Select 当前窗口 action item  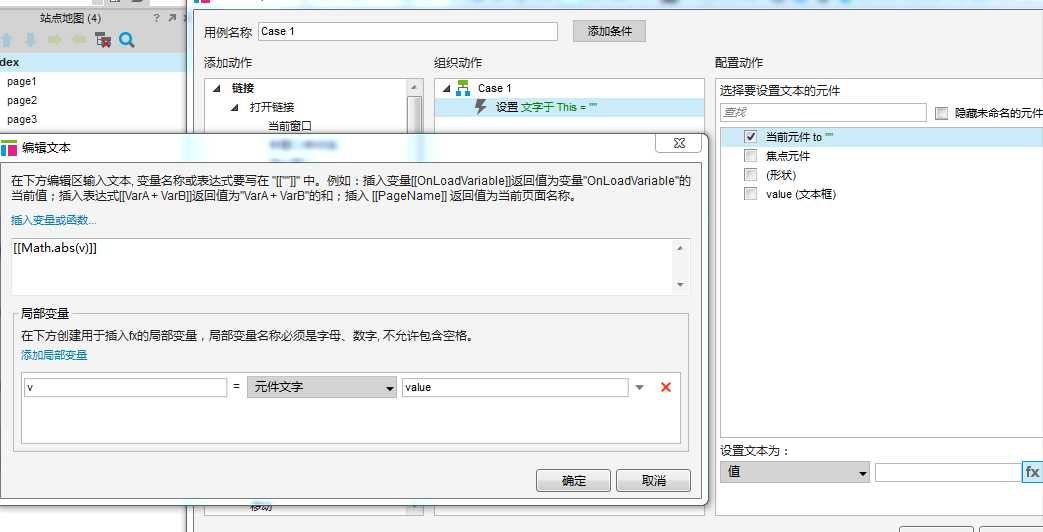click(x=289, y=126)
